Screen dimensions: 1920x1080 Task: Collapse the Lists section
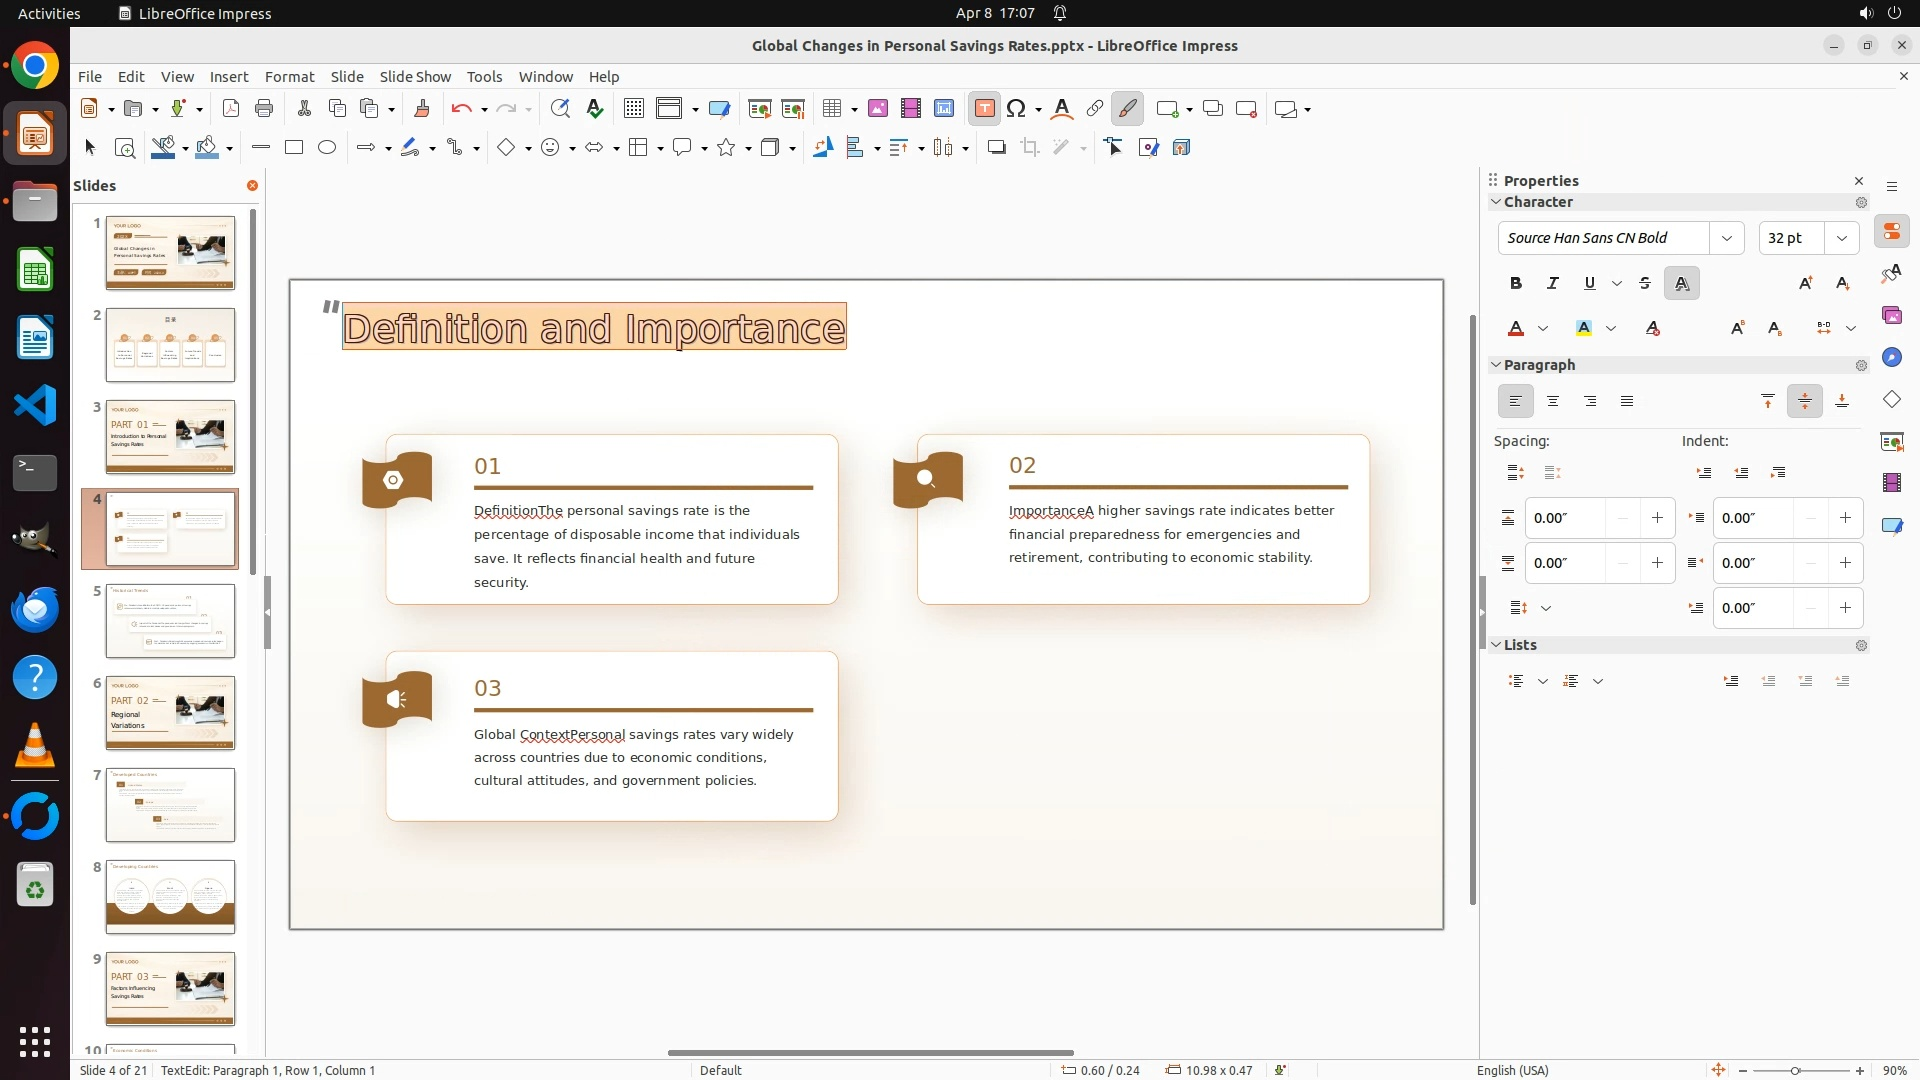(1497, 645)
